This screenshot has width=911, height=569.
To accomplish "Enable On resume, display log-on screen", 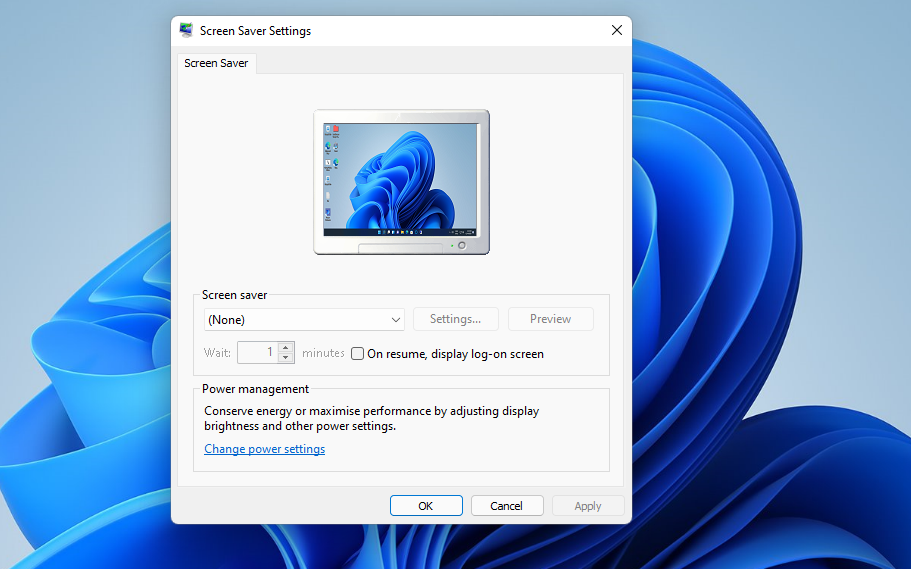I will point(358,353).
